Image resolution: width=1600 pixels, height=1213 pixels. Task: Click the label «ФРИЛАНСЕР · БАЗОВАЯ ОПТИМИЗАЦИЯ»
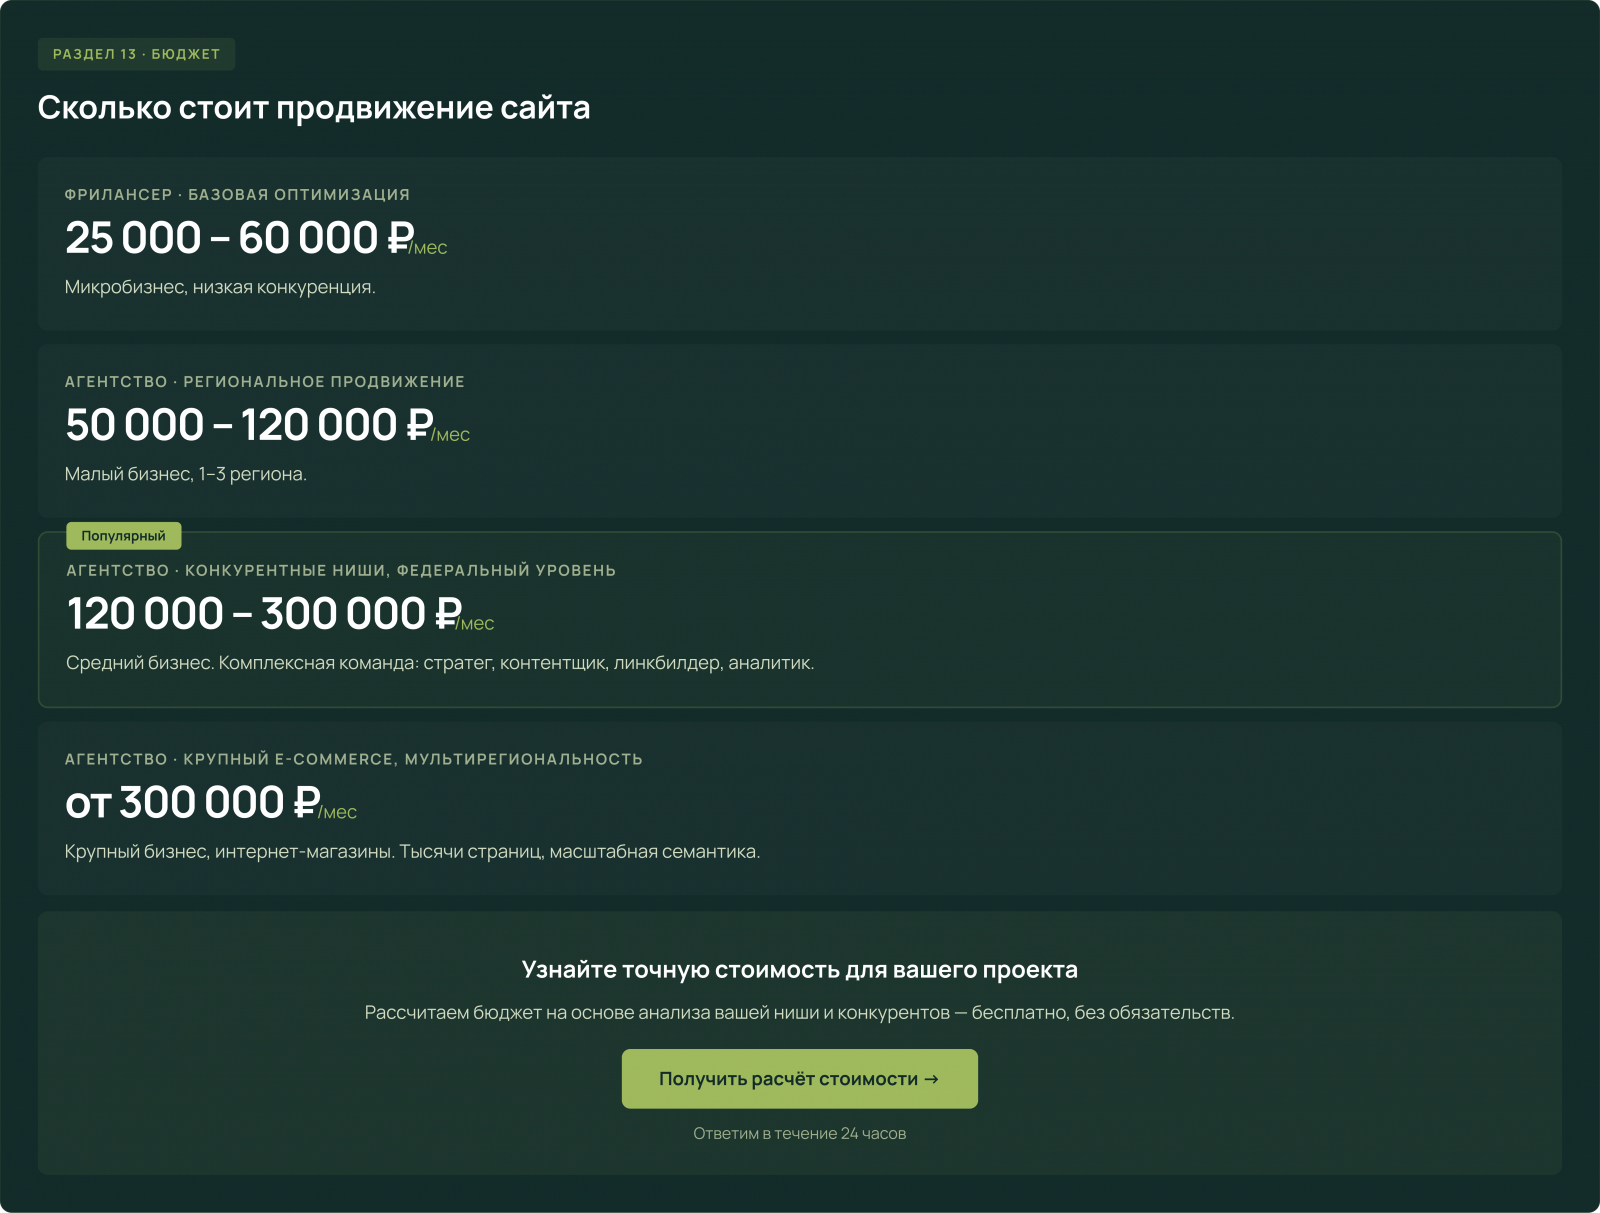[236, 194]
